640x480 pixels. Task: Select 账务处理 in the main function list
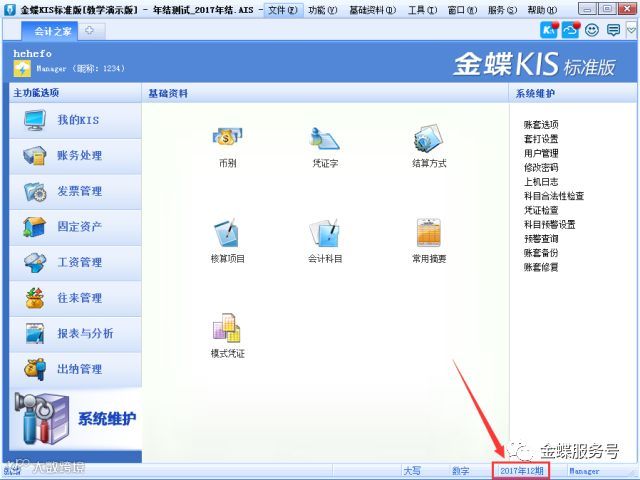76,156
